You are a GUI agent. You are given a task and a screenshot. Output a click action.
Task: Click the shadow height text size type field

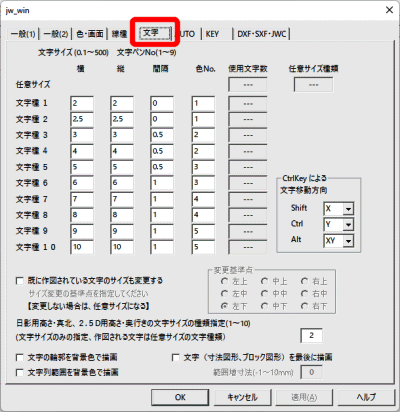(x=311, y=336)
